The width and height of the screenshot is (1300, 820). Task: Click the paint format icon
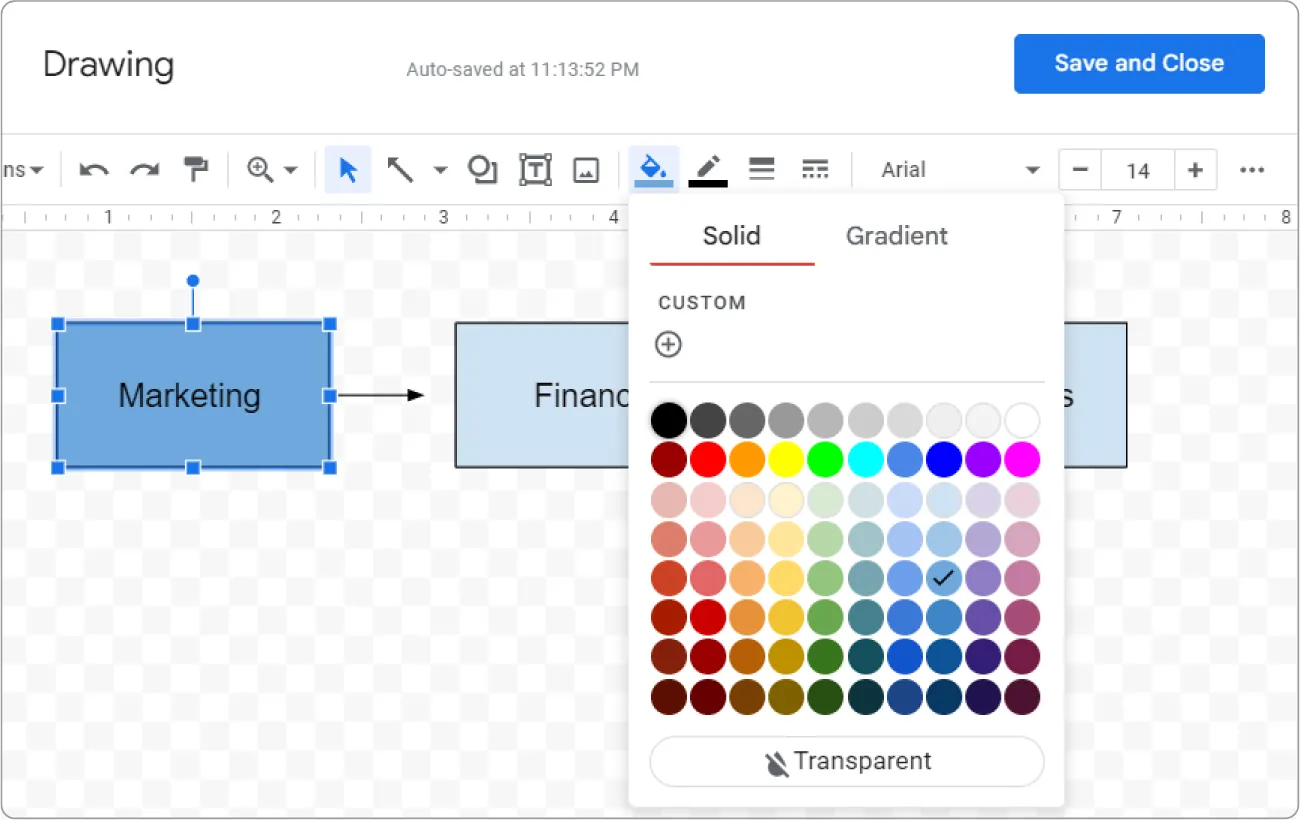click(196, 169)
